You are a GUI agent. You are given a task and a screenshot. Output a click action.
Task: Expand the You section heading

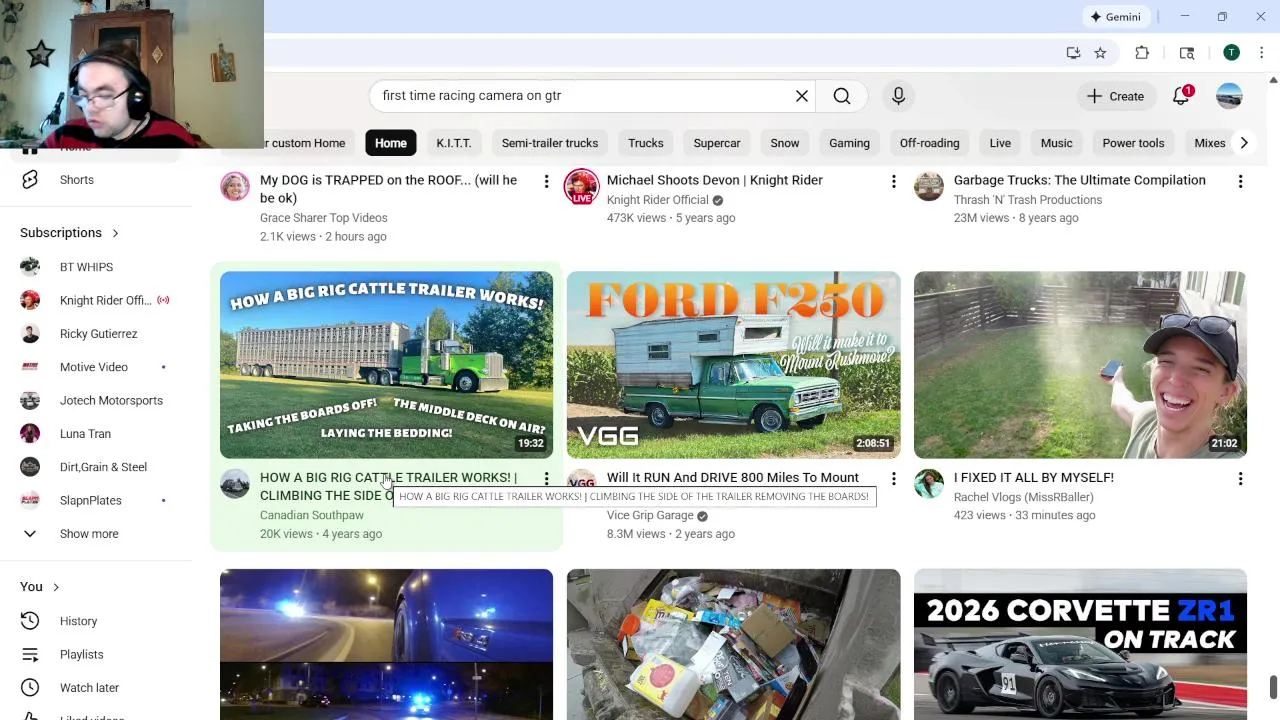click(x=40, y=587)
